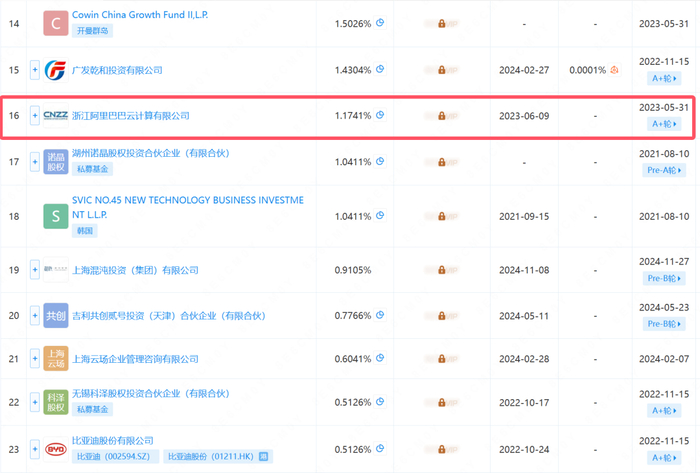Click the BYD logo thumbnail
The height and width of the screenshot is (473, 700).
pos(56,449)
